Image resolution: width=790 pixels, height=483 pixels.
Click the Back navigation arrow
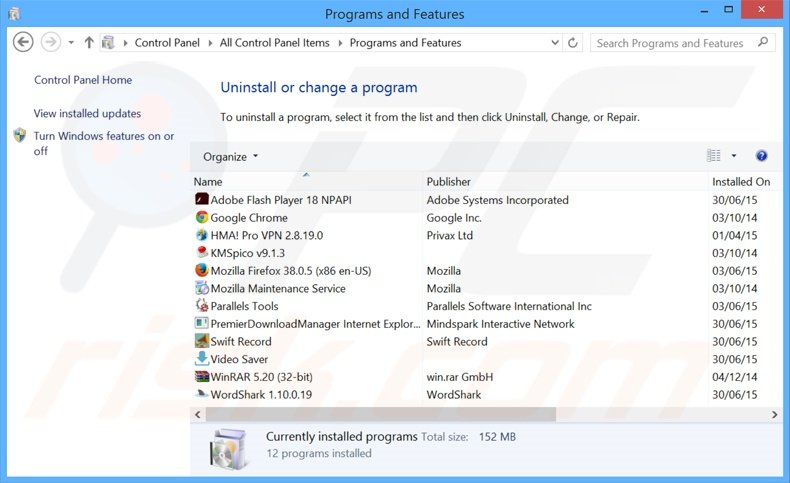pos(23,42)
